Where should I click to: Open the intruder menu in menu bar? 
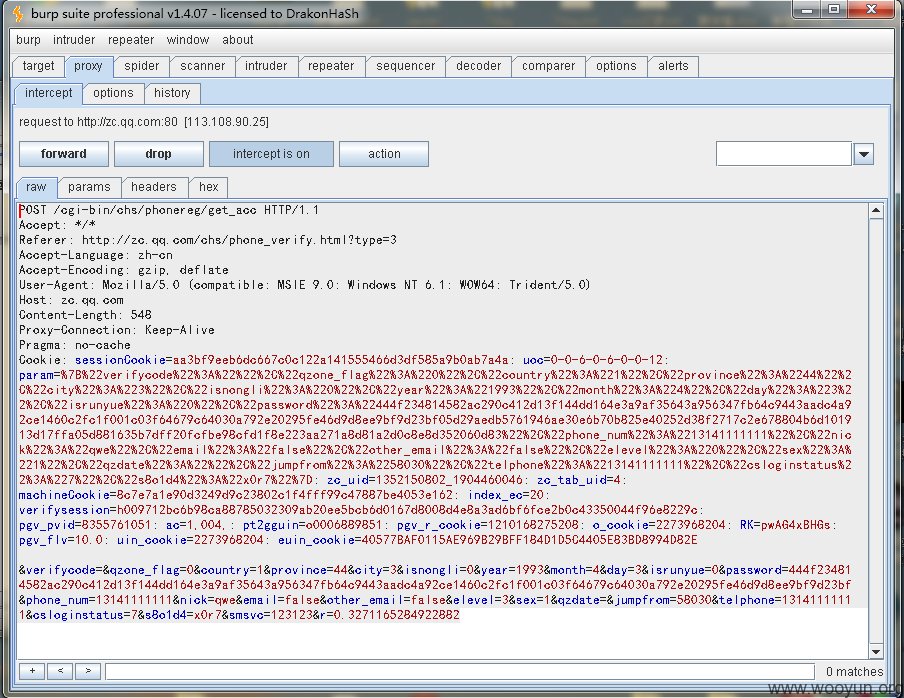point(74,40)
